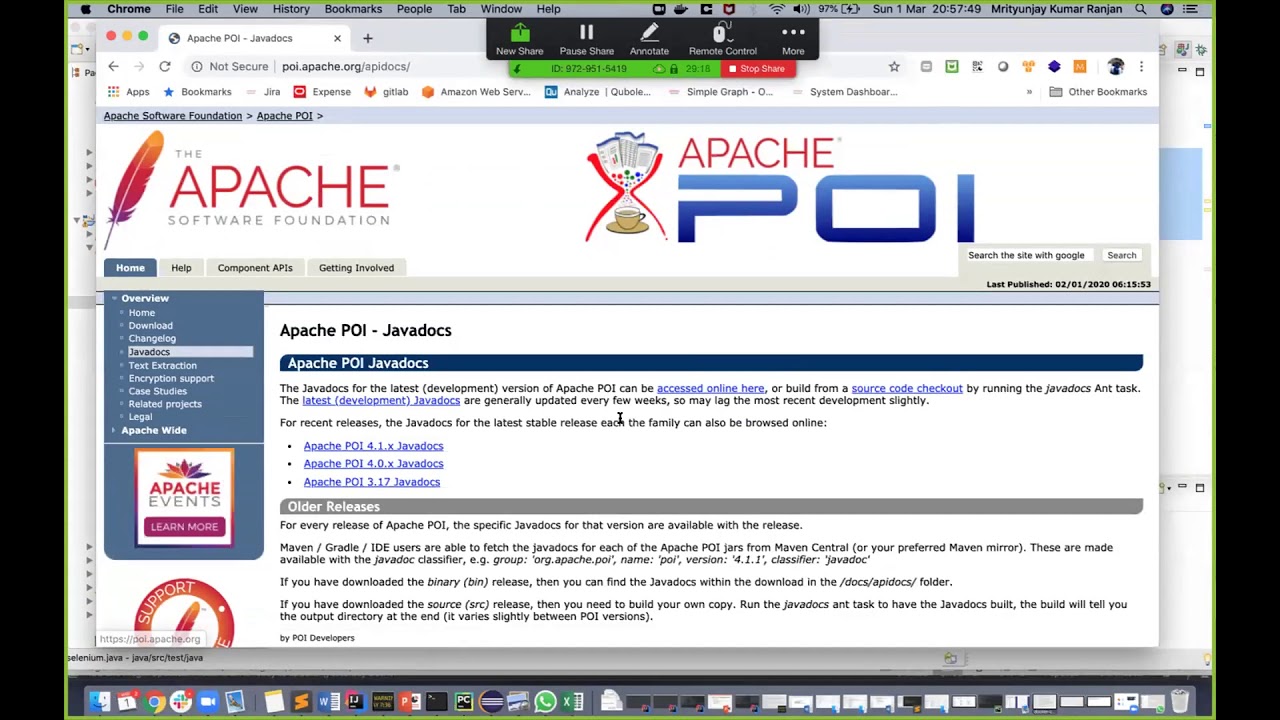
Task: Click the blue diamond extension icon
Action: [x=1054, y=66]
